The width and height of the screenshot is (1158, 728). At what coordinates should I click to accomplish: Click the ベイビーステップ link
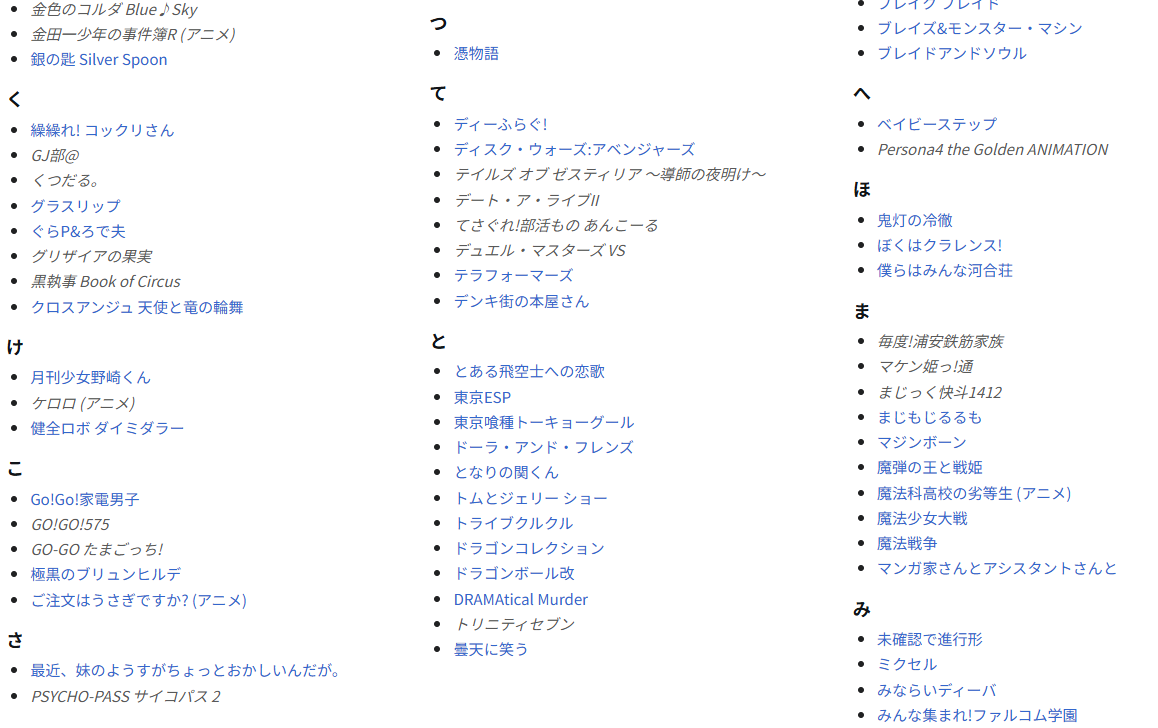coord(937,124)
